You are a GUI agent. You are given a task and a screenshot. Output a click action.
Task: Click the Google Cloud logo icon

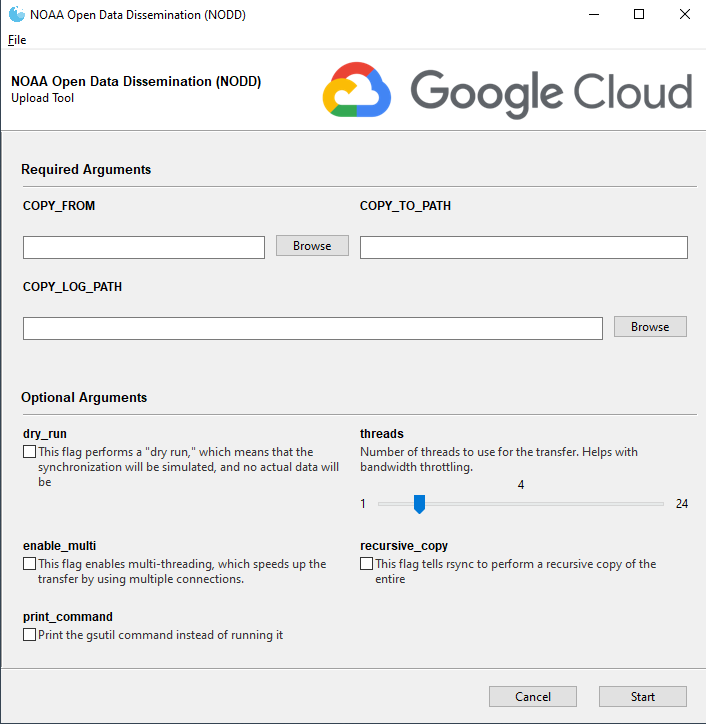click(357, 90)
